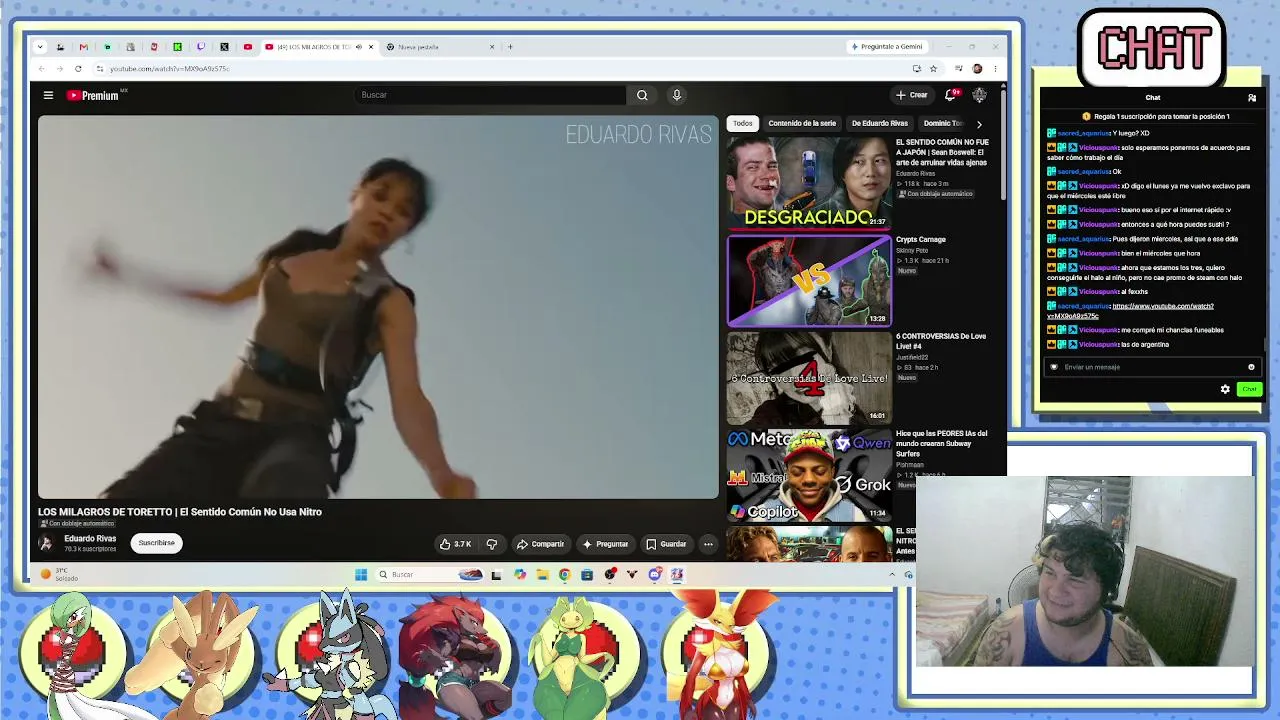Share video with Compartir button
1280x720 pixels.
pyautogui.click(x=540, y=544)
